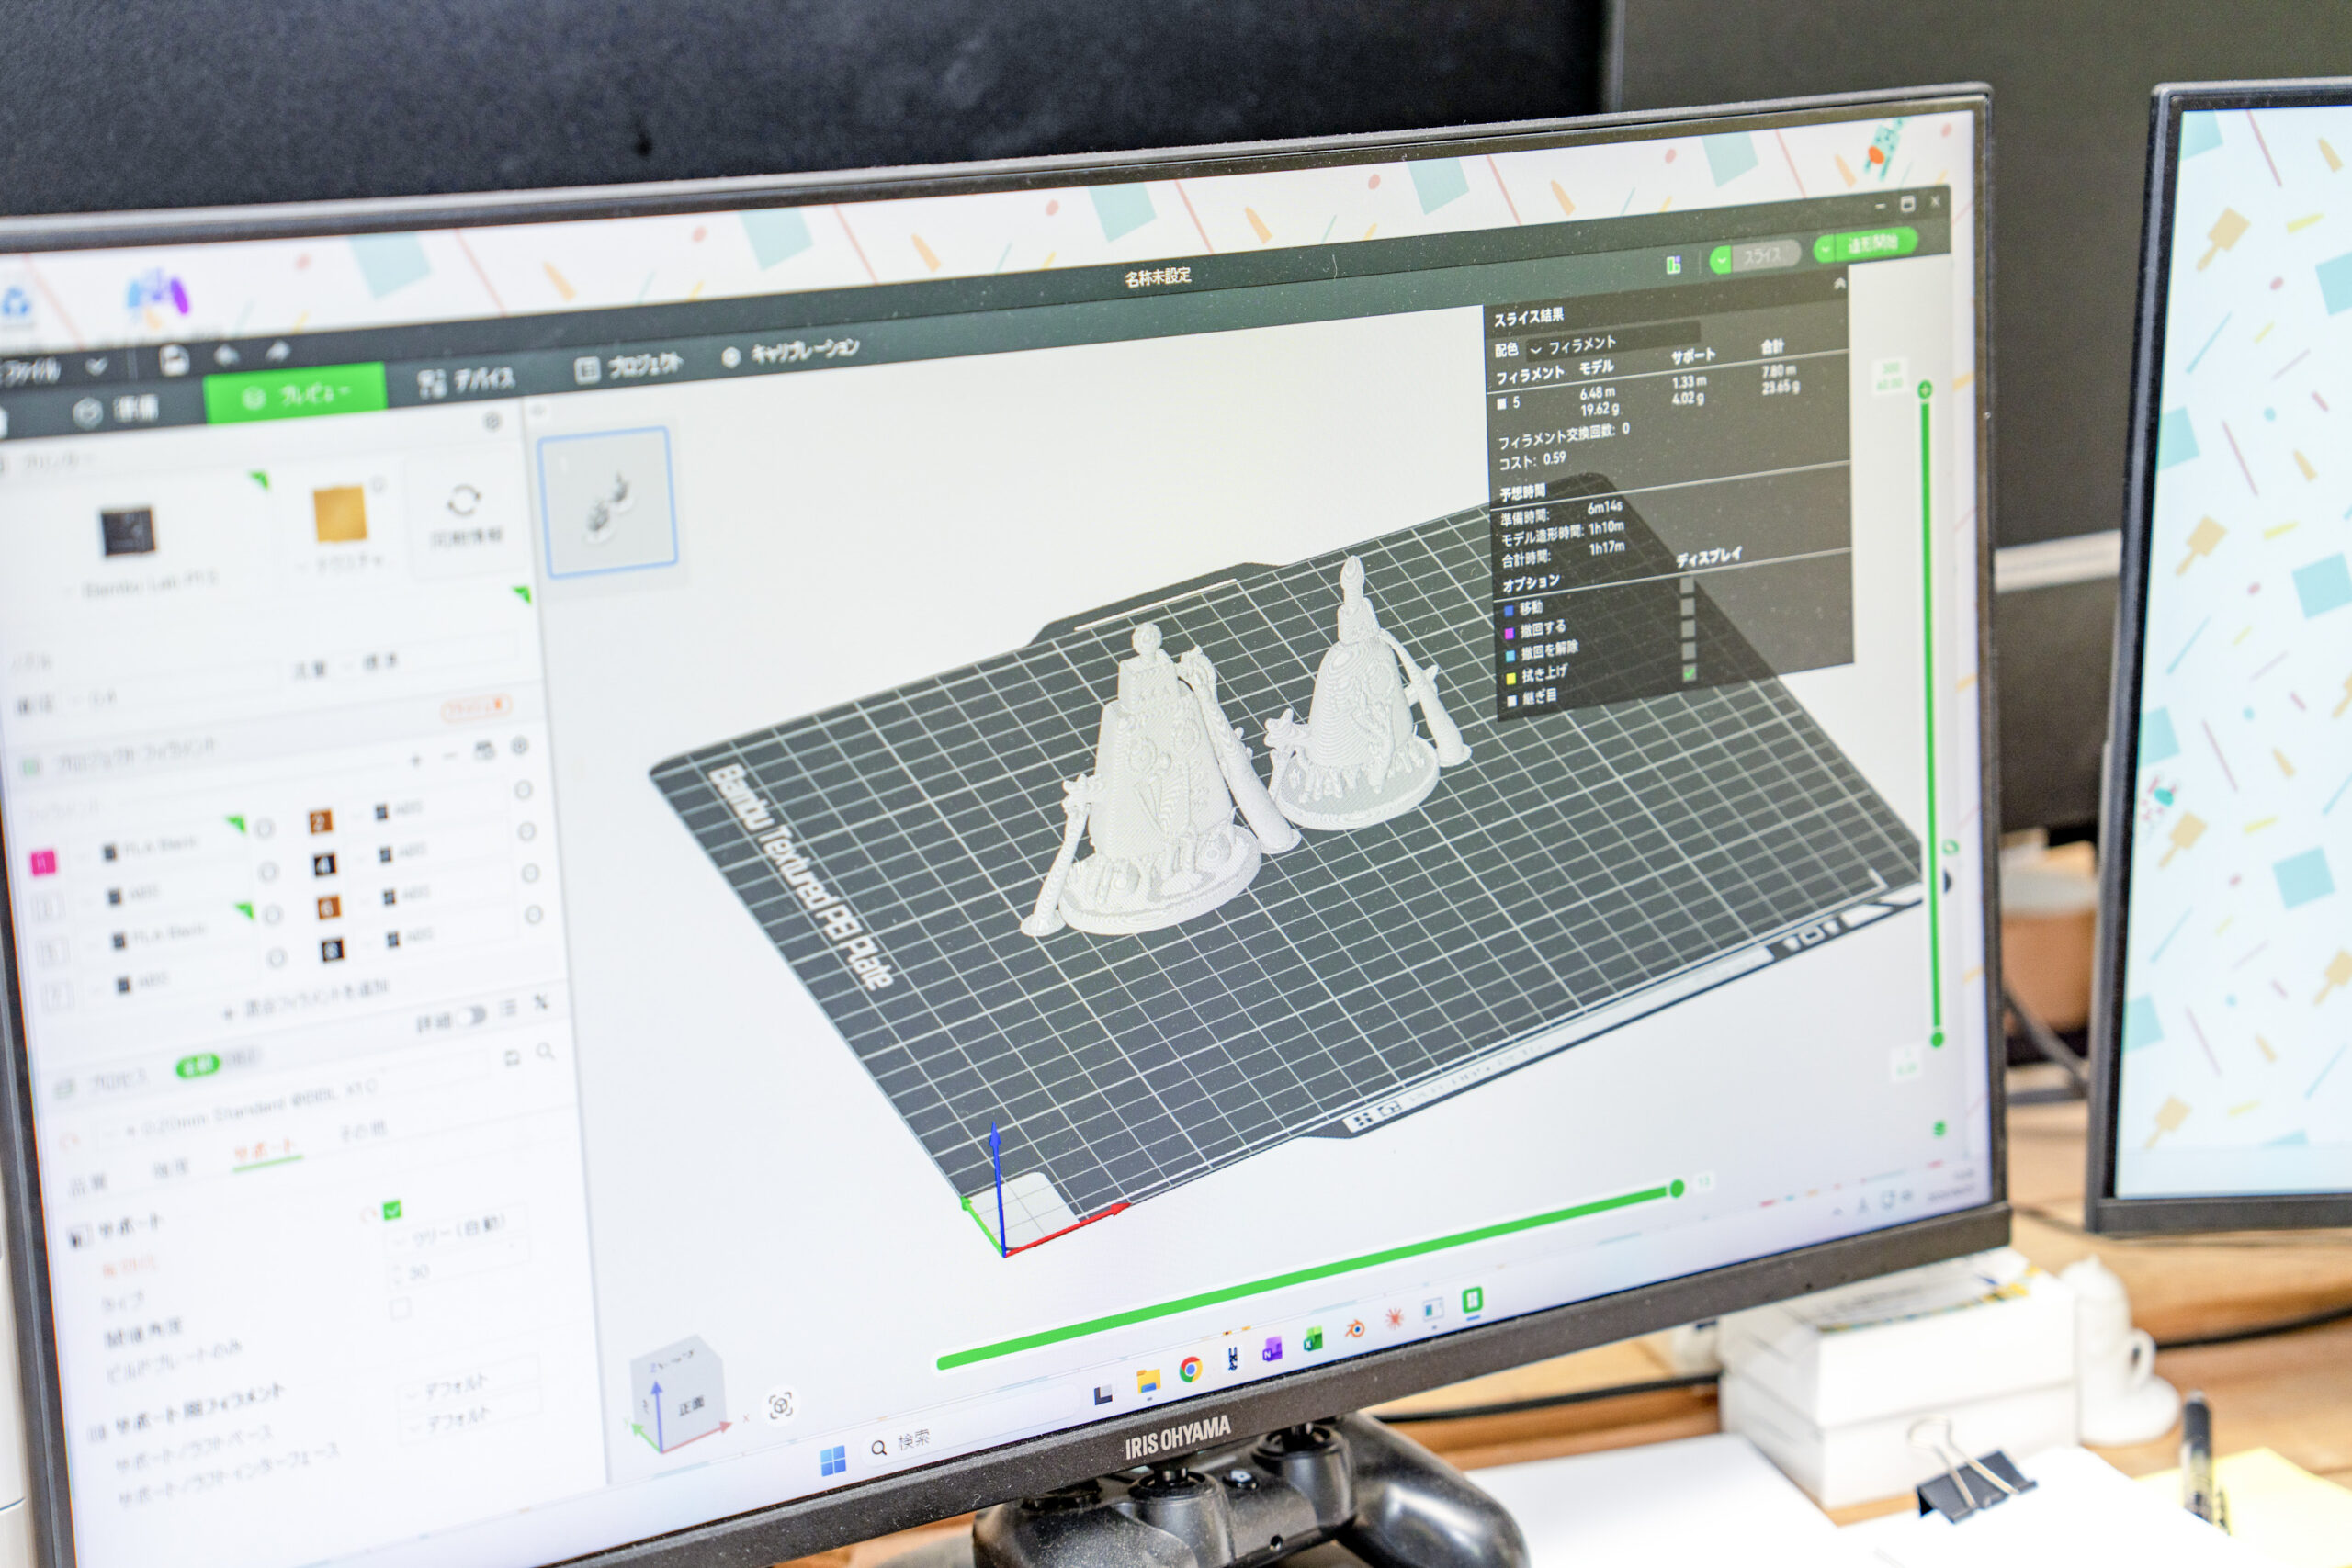Check the ビルドプレートのみ checkbox

[400, 1308]
